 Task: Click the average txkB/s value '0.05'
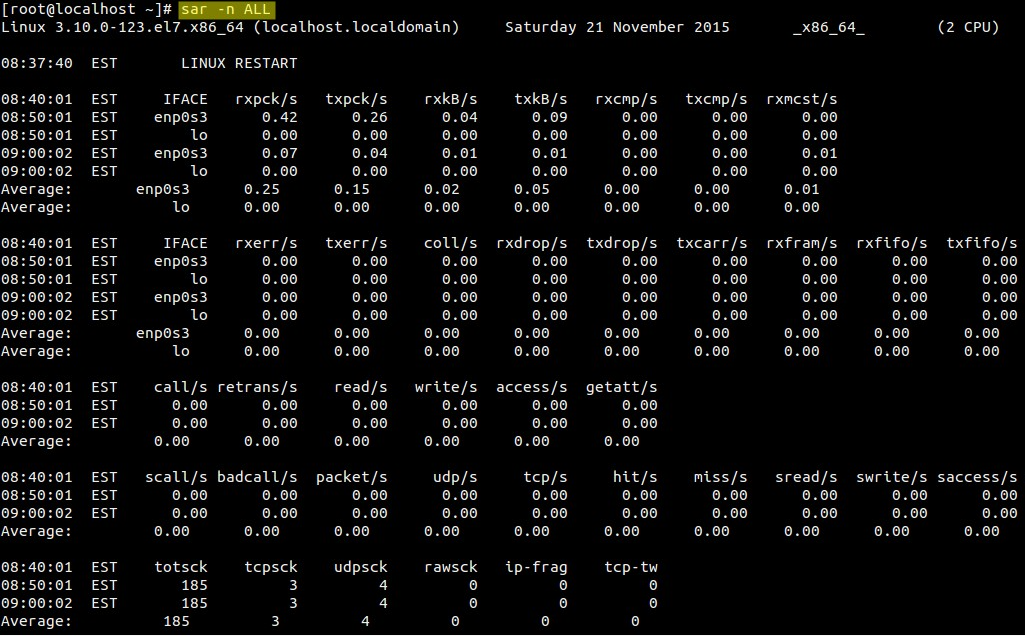532,190
